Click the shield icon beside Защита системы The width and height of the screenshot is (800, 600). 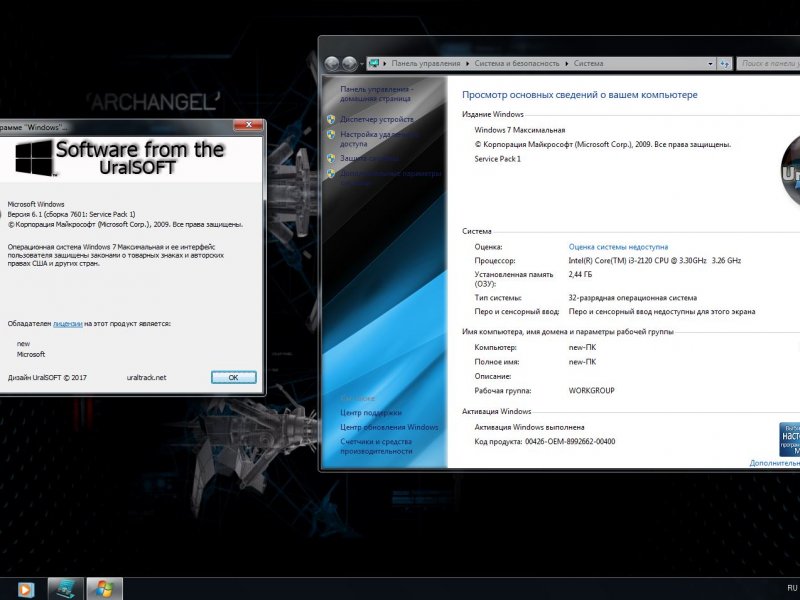click(x=331, y=159)
